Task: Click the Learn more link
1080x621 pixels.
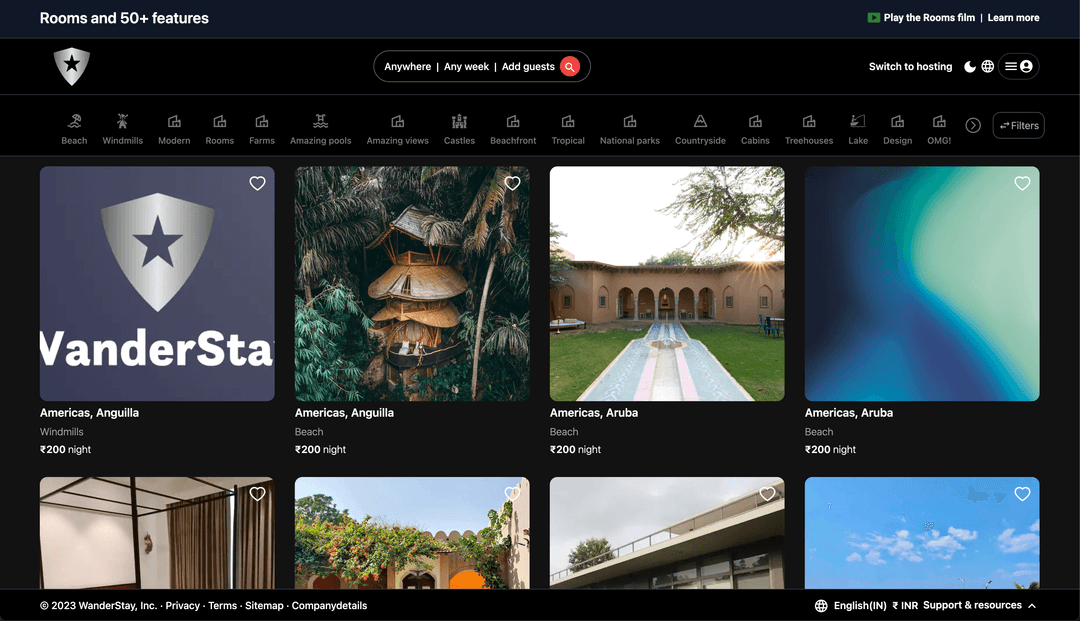Action: 1013,18
